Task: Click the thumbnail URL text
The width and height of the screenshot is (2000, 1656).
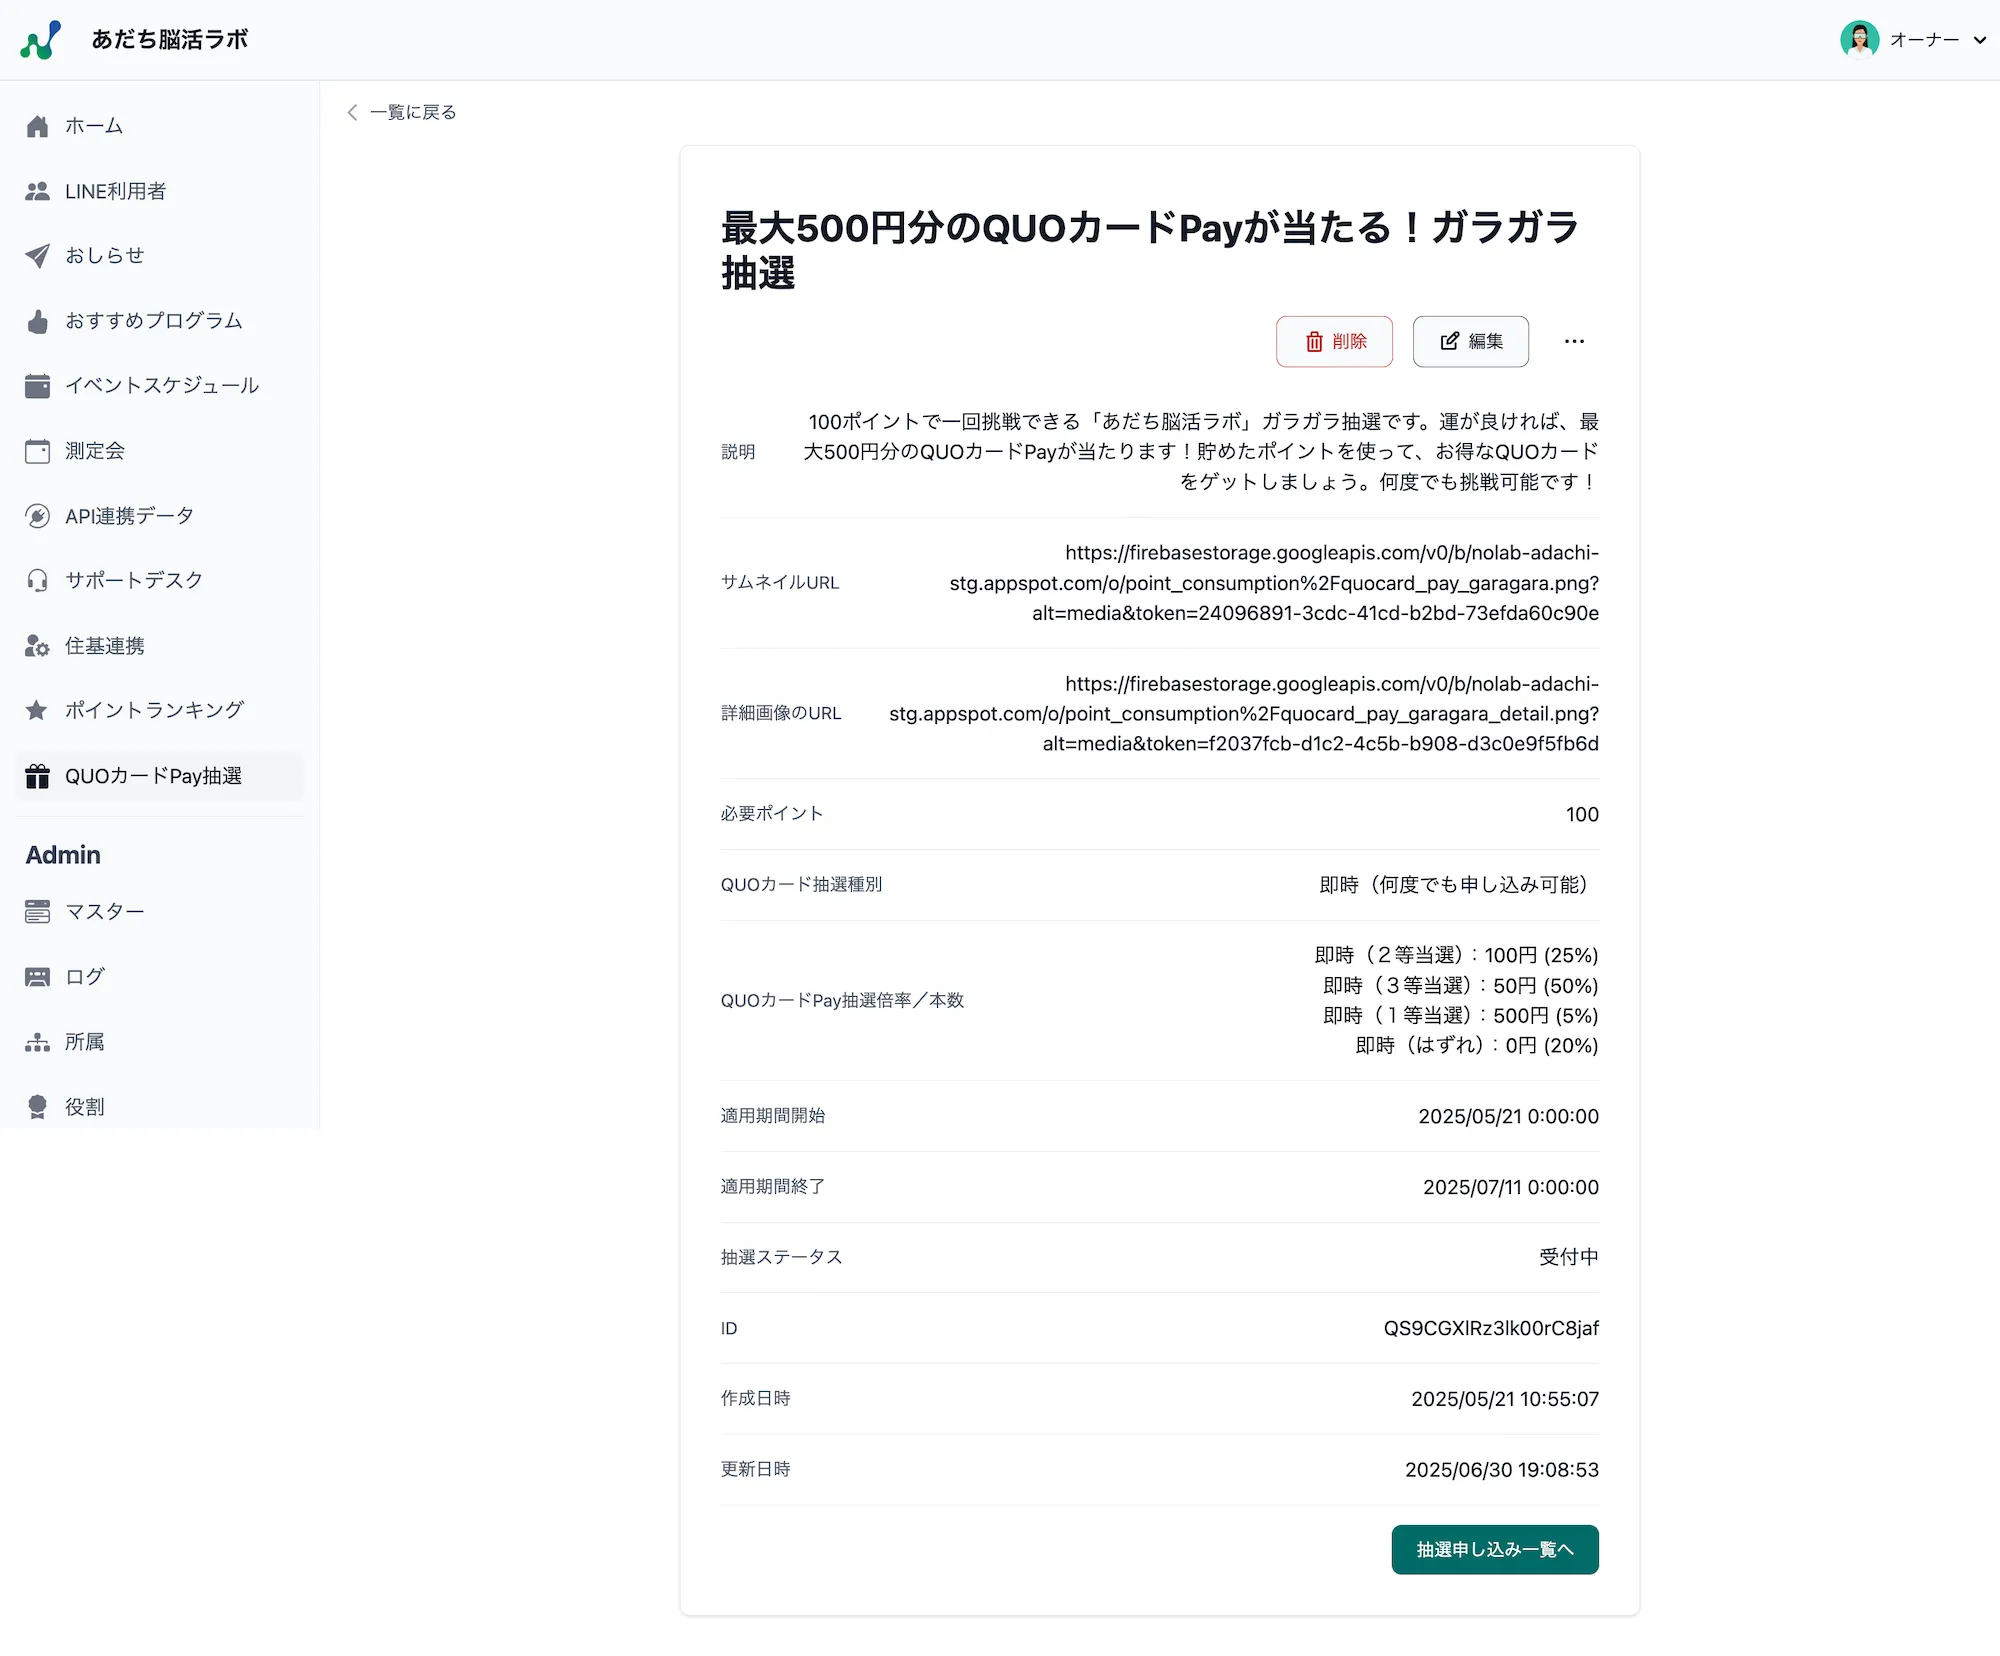Action: coord(1273,583)
